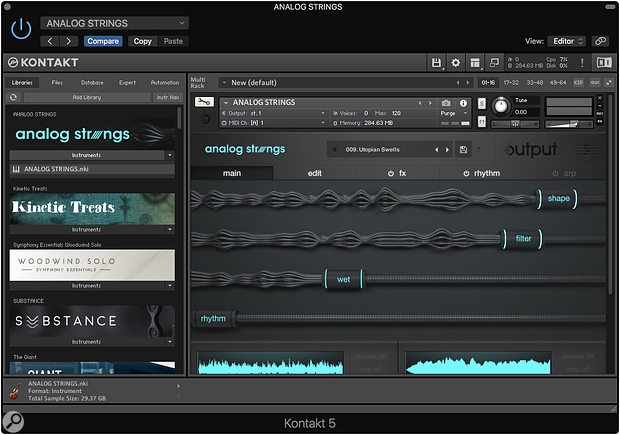Click the filter macro slider handle
The image size is (620, 435).
523,238
